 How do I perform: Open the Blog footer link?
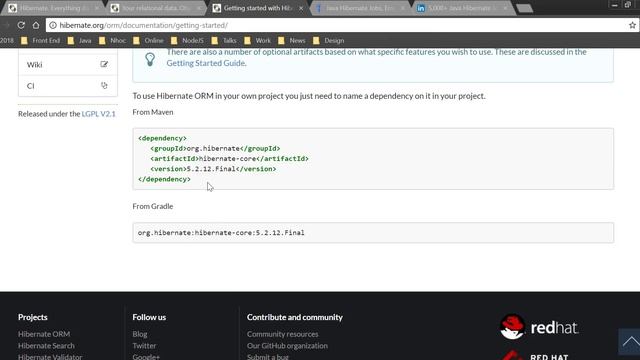(140, 334)
